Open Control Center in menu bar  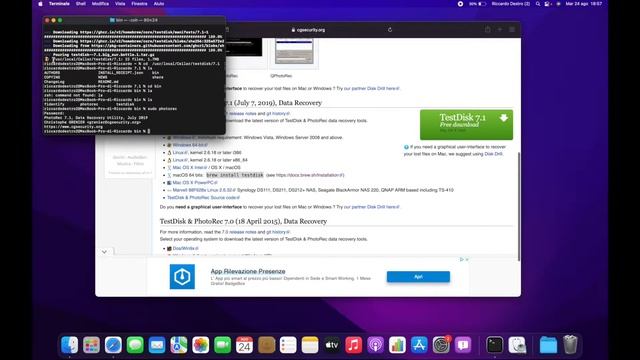[548, 4]
